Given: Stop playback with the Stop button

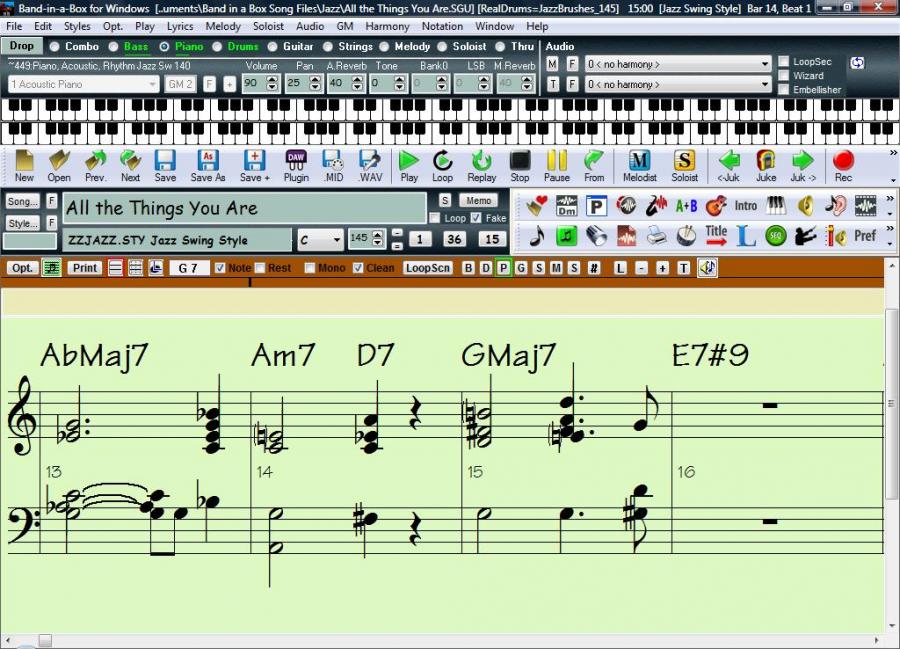Looking at the screenshot, I should (520, 166).
